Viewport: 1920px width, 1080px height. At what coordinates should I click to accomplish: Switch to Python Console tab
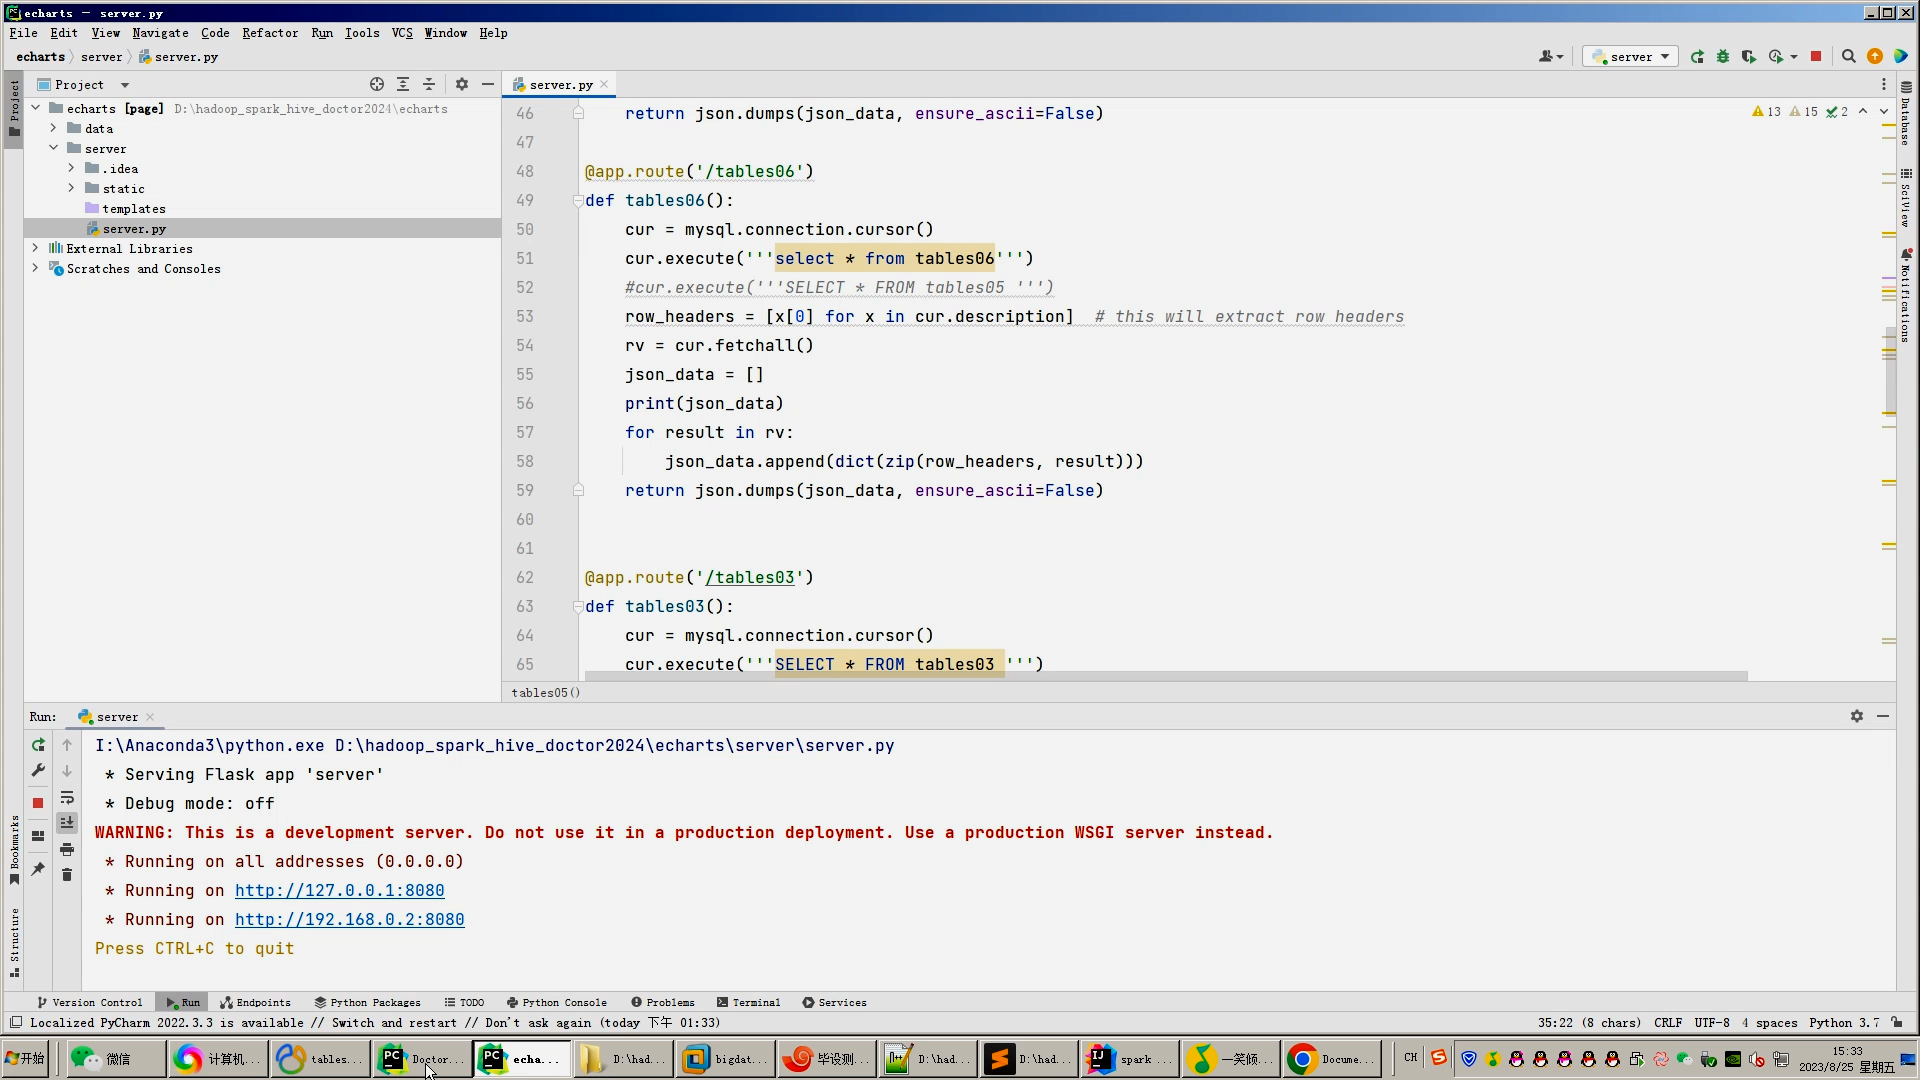(x=557, y=1002)
